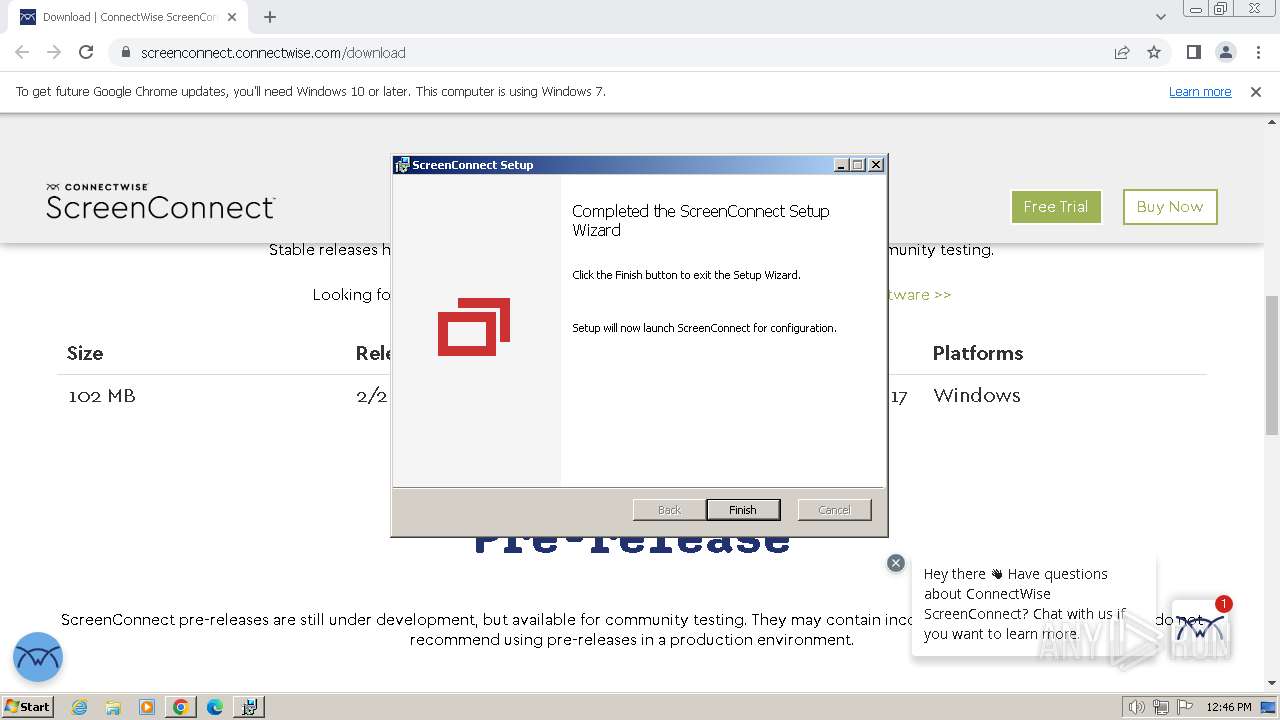Viewport: 1280px width, 720px height.
Task: Switch to Chrome in taskbar
Action: pos(181,707)
